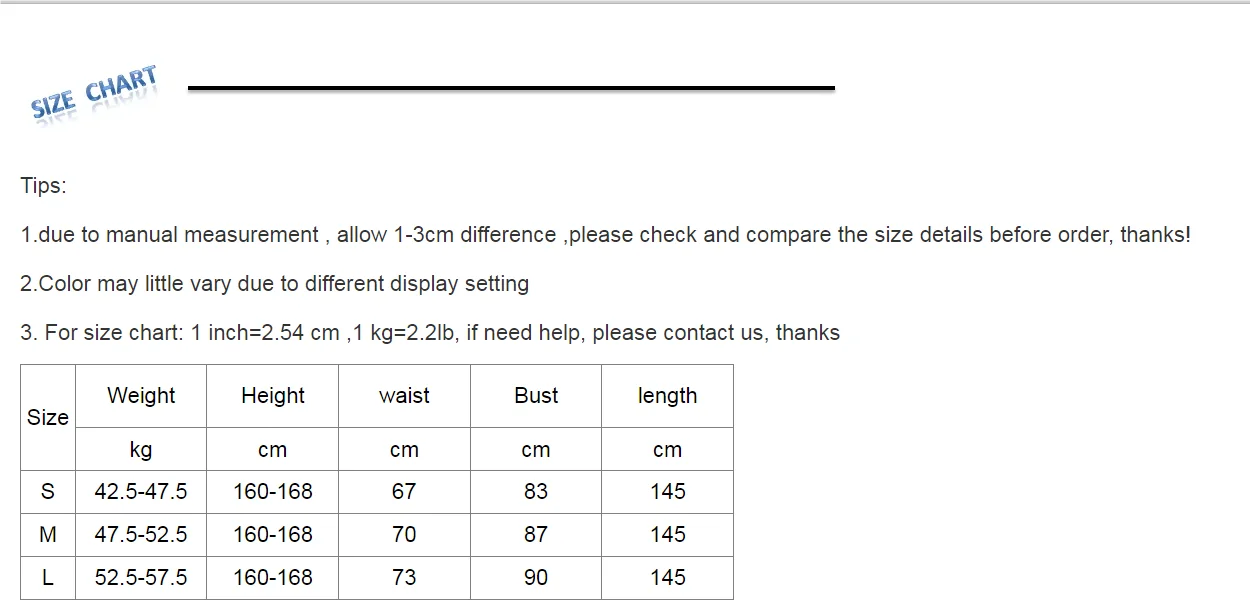The height and width of the screenshot is (611, 1250).
Task: Select the waist column header
Action: click(x=404, y=396)
